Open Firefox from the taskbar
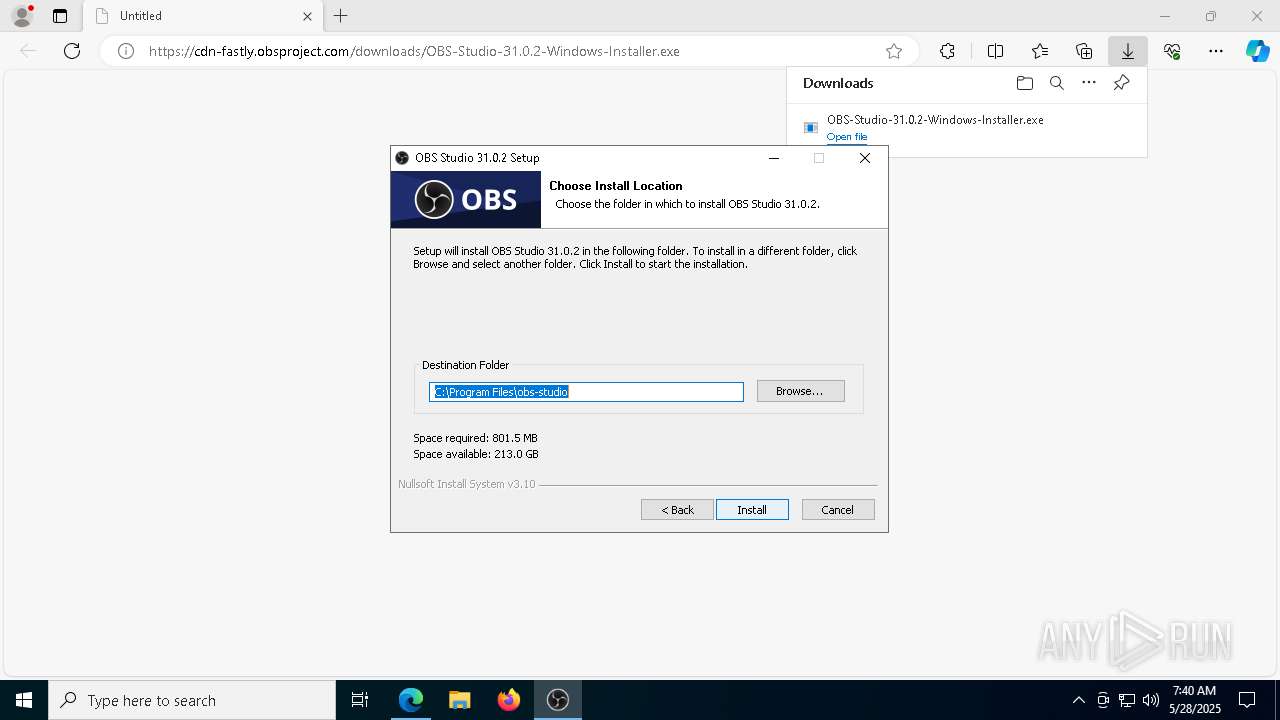Viewport: 1280px width, 720px height. pos(508,700)
